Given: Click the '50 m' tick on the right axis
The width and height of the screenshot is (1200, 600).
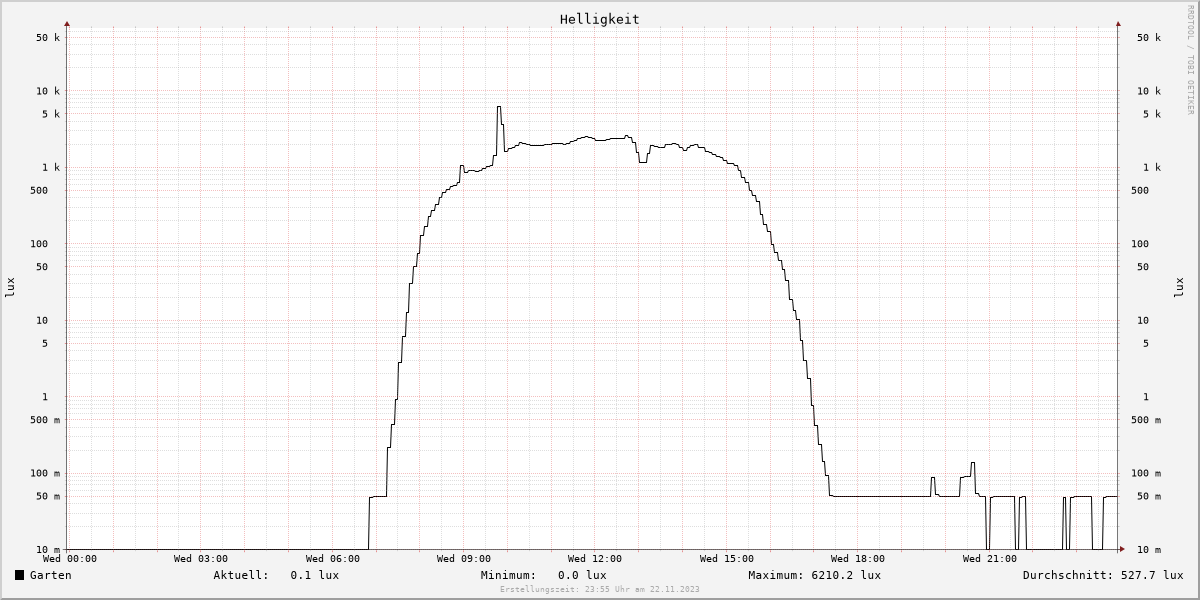Looking at the screenshot, I should click(x=1149, y=497).
